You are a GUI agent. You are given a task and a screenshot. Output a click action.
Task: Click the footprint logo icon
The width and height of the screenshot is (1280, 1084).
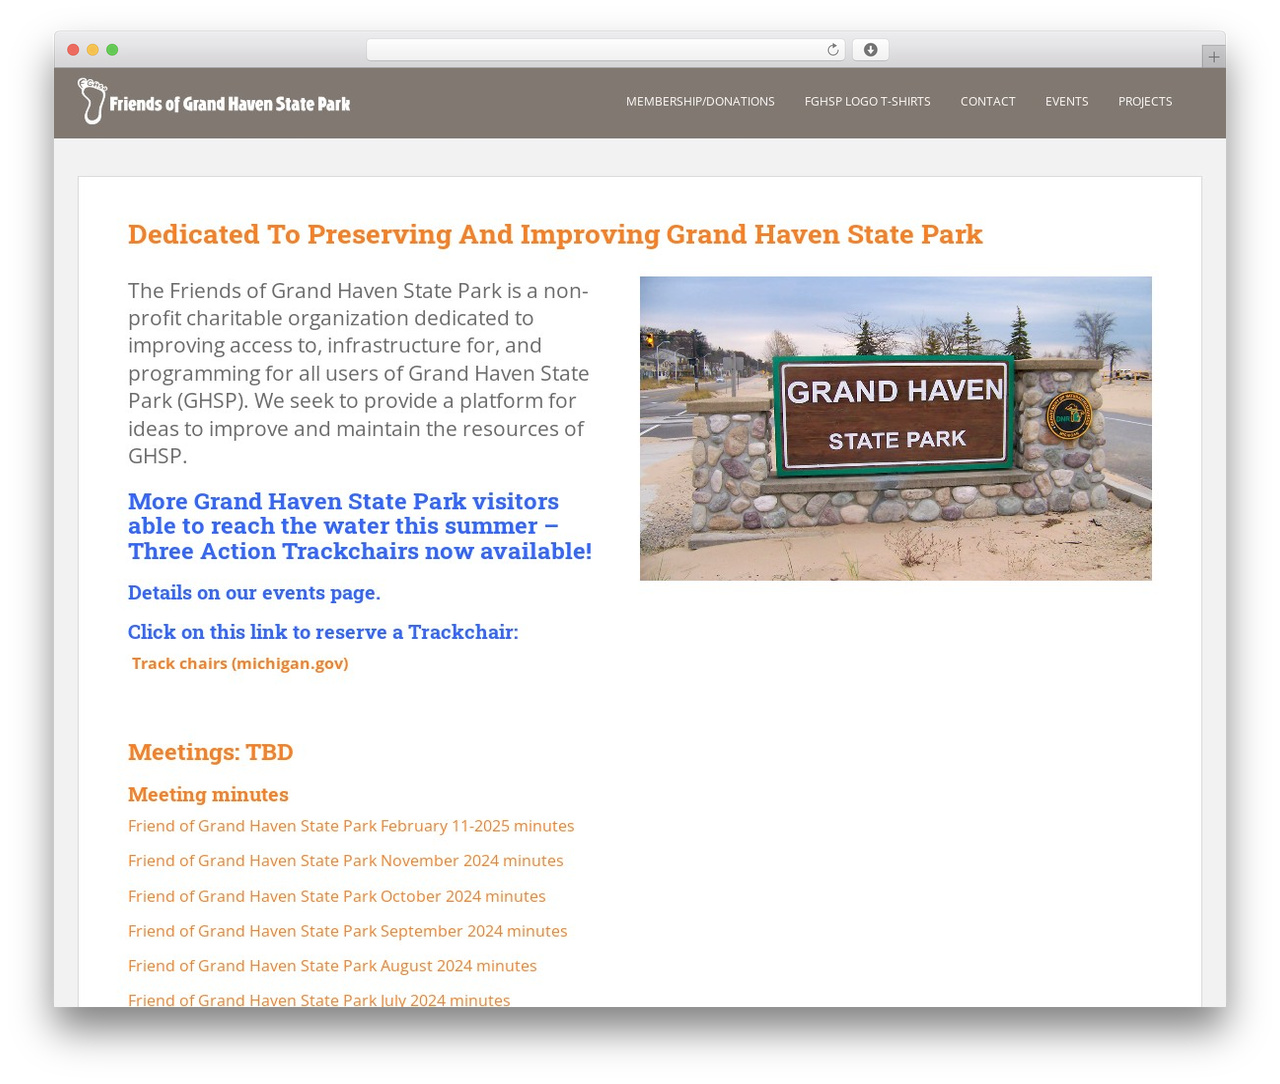coord(92,101)
